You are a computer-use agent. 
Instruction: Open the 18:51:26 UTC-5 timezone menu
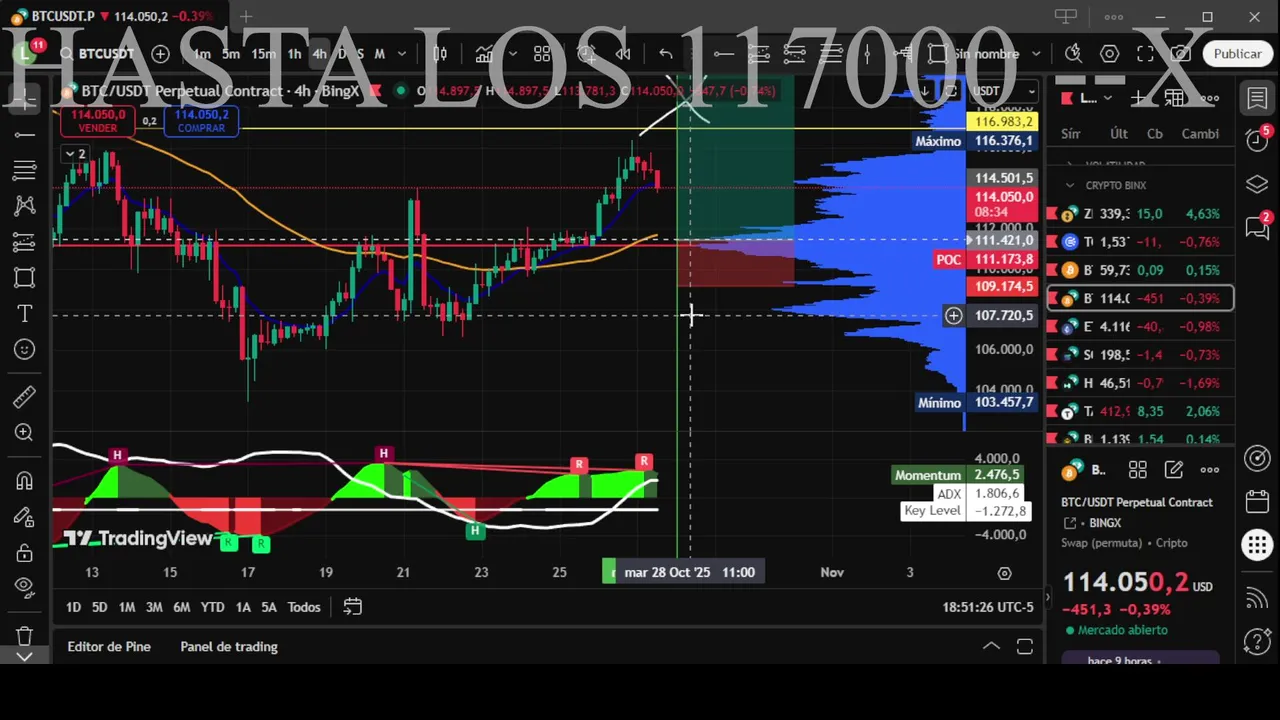coord(987,607)
